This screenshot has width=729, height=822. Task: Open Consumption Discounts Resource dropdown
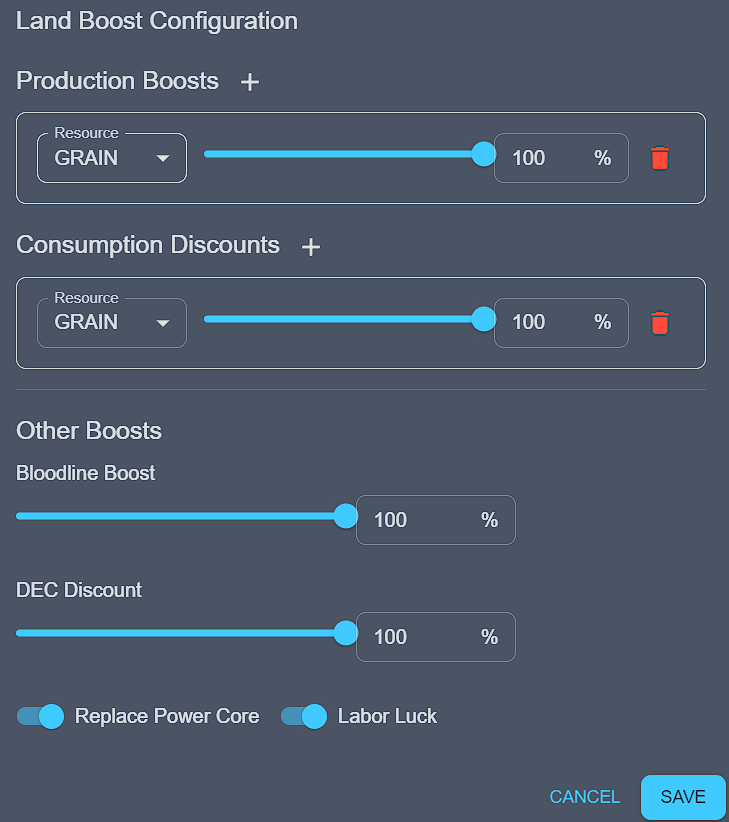(x=112, y=323)
